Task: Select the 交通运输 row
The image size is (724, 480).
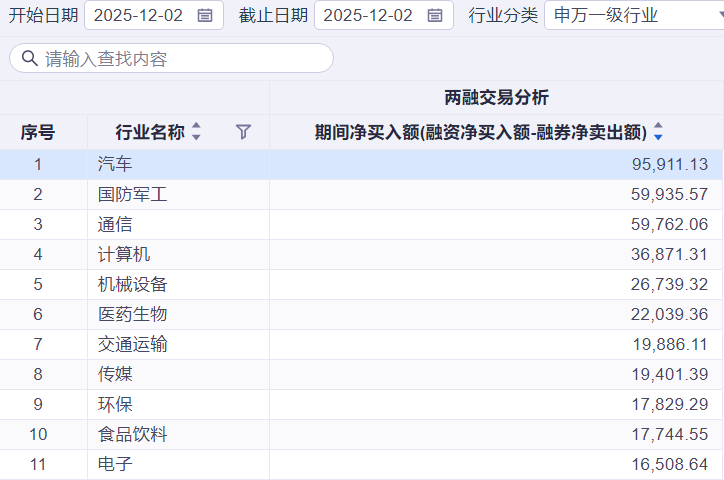Action: coord(362,344)
